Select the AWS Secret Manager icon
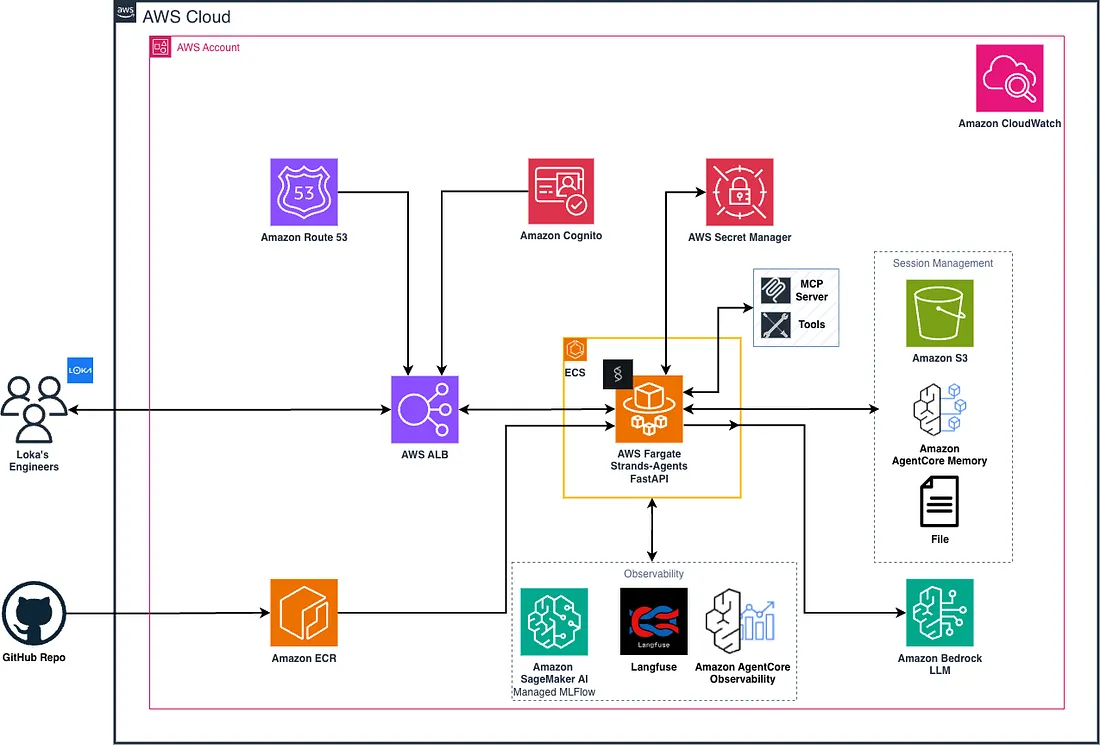Screen dimensions: 1100x745 pos(739,192)
